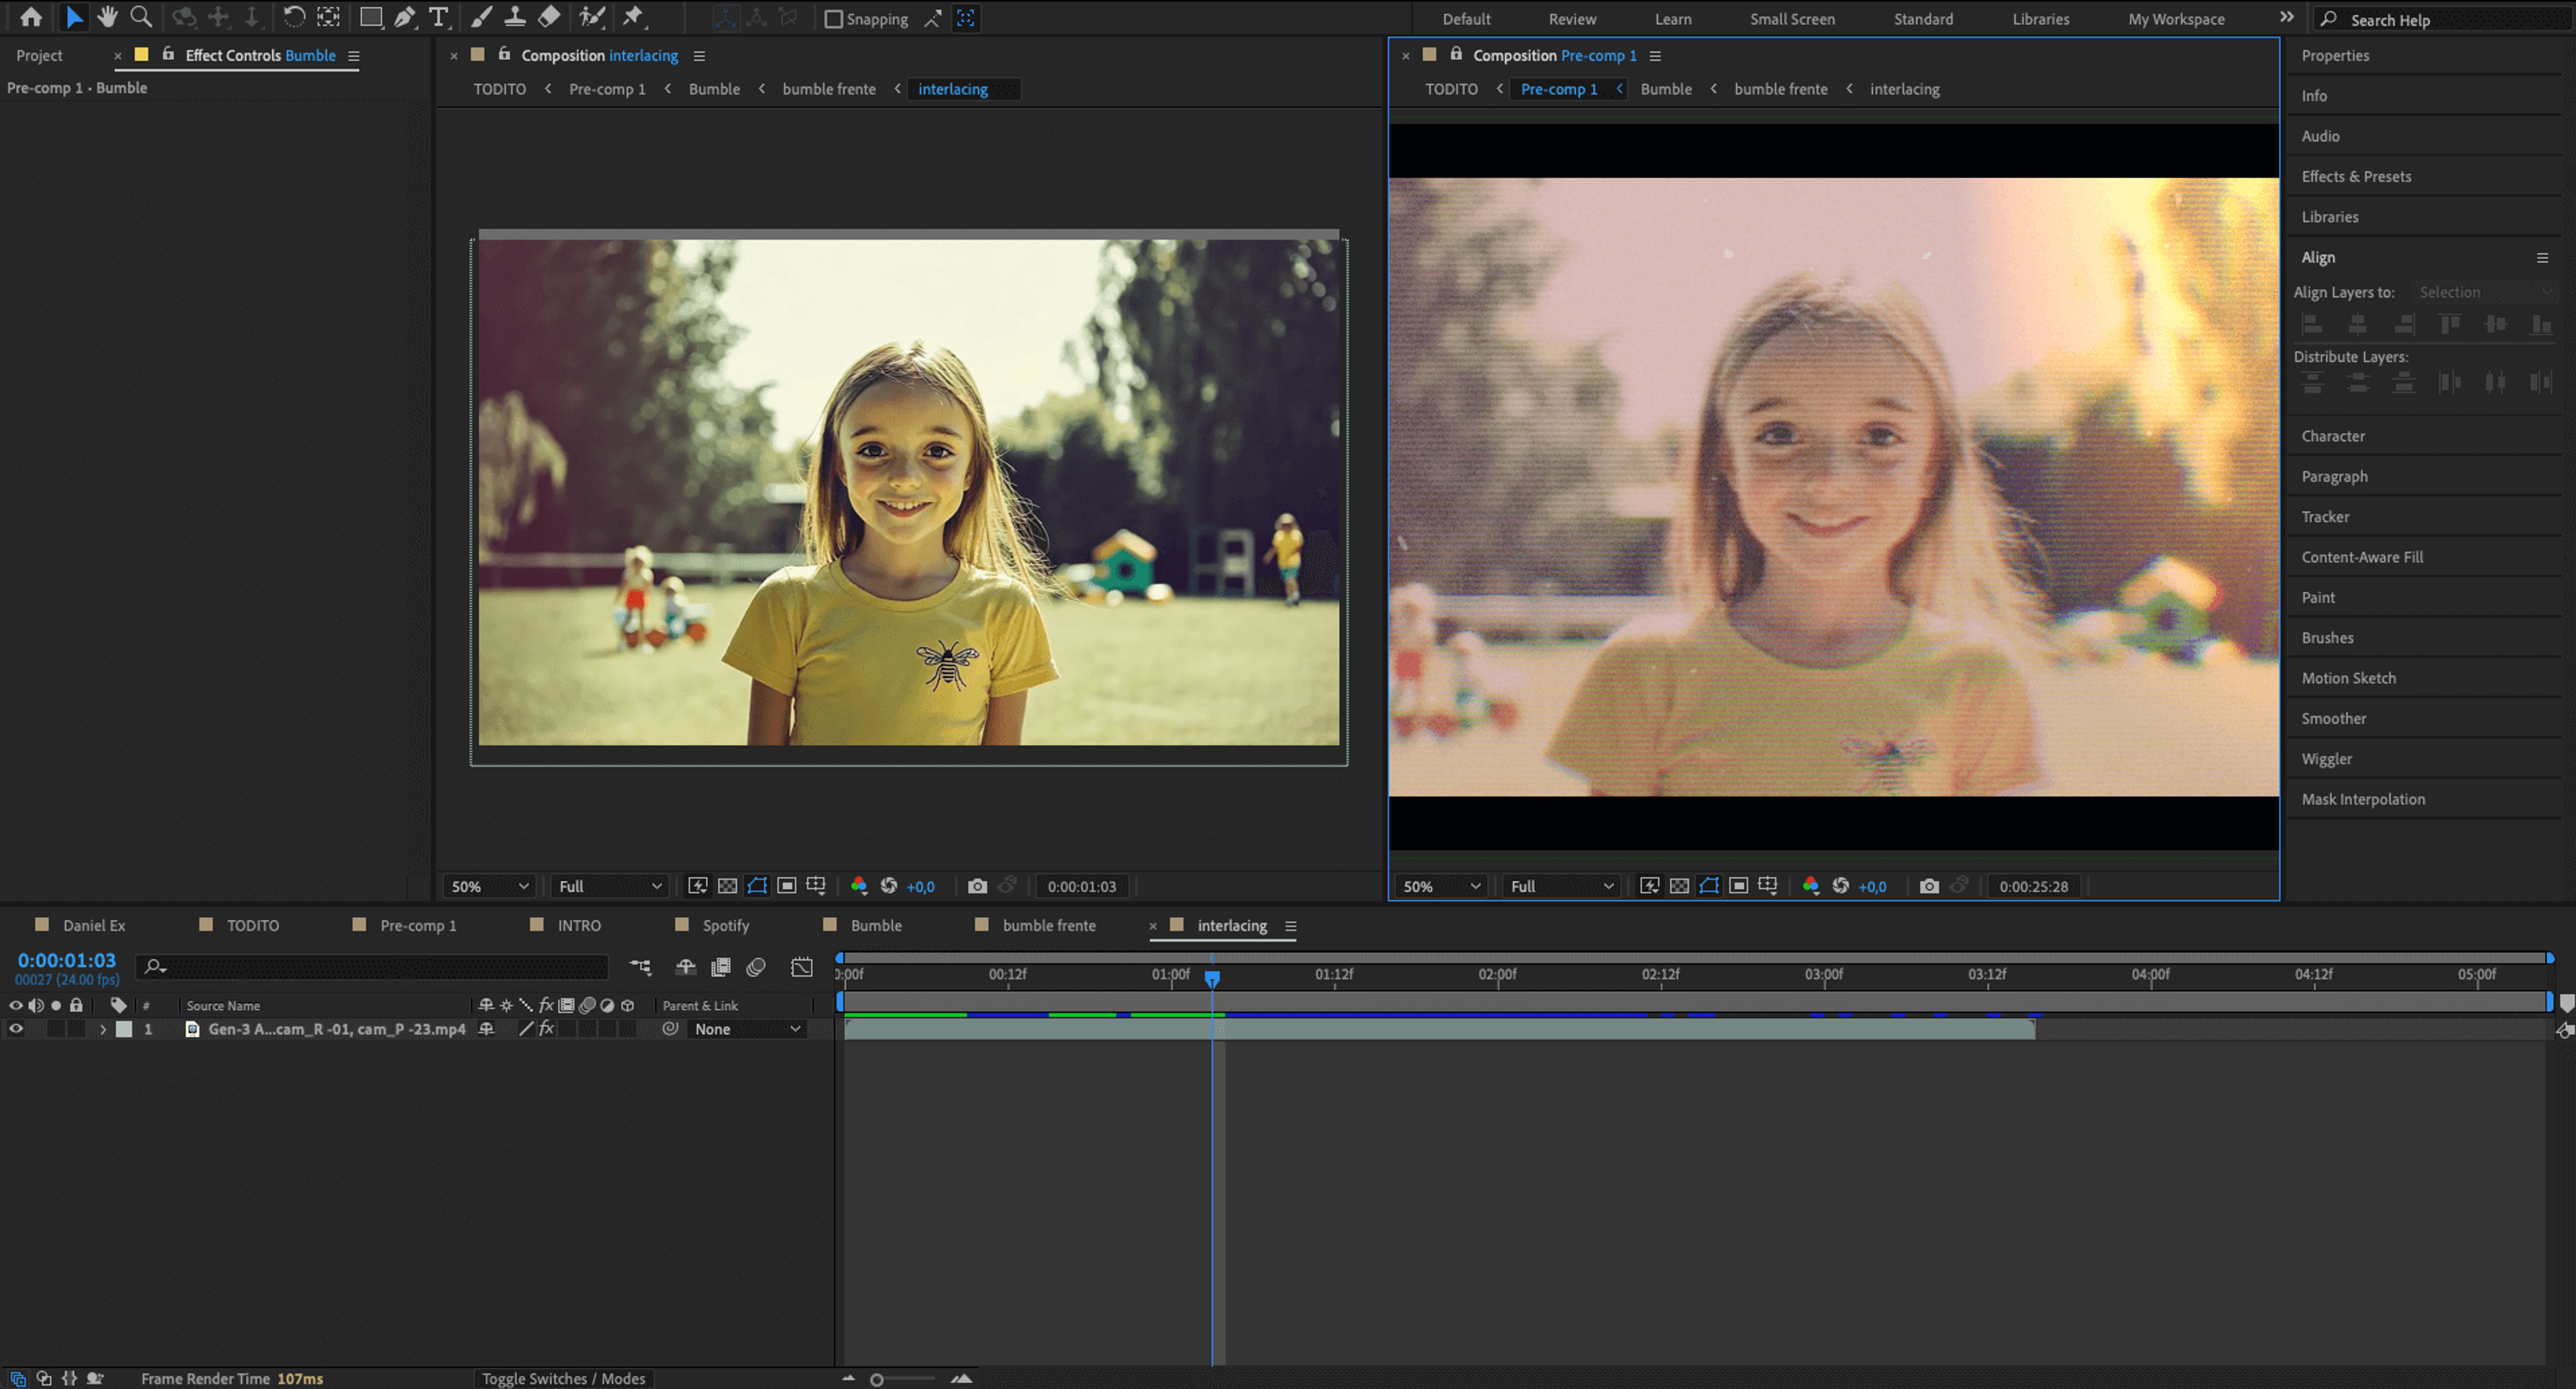Select the Zoom tool in toolbar

pos(141,17)
